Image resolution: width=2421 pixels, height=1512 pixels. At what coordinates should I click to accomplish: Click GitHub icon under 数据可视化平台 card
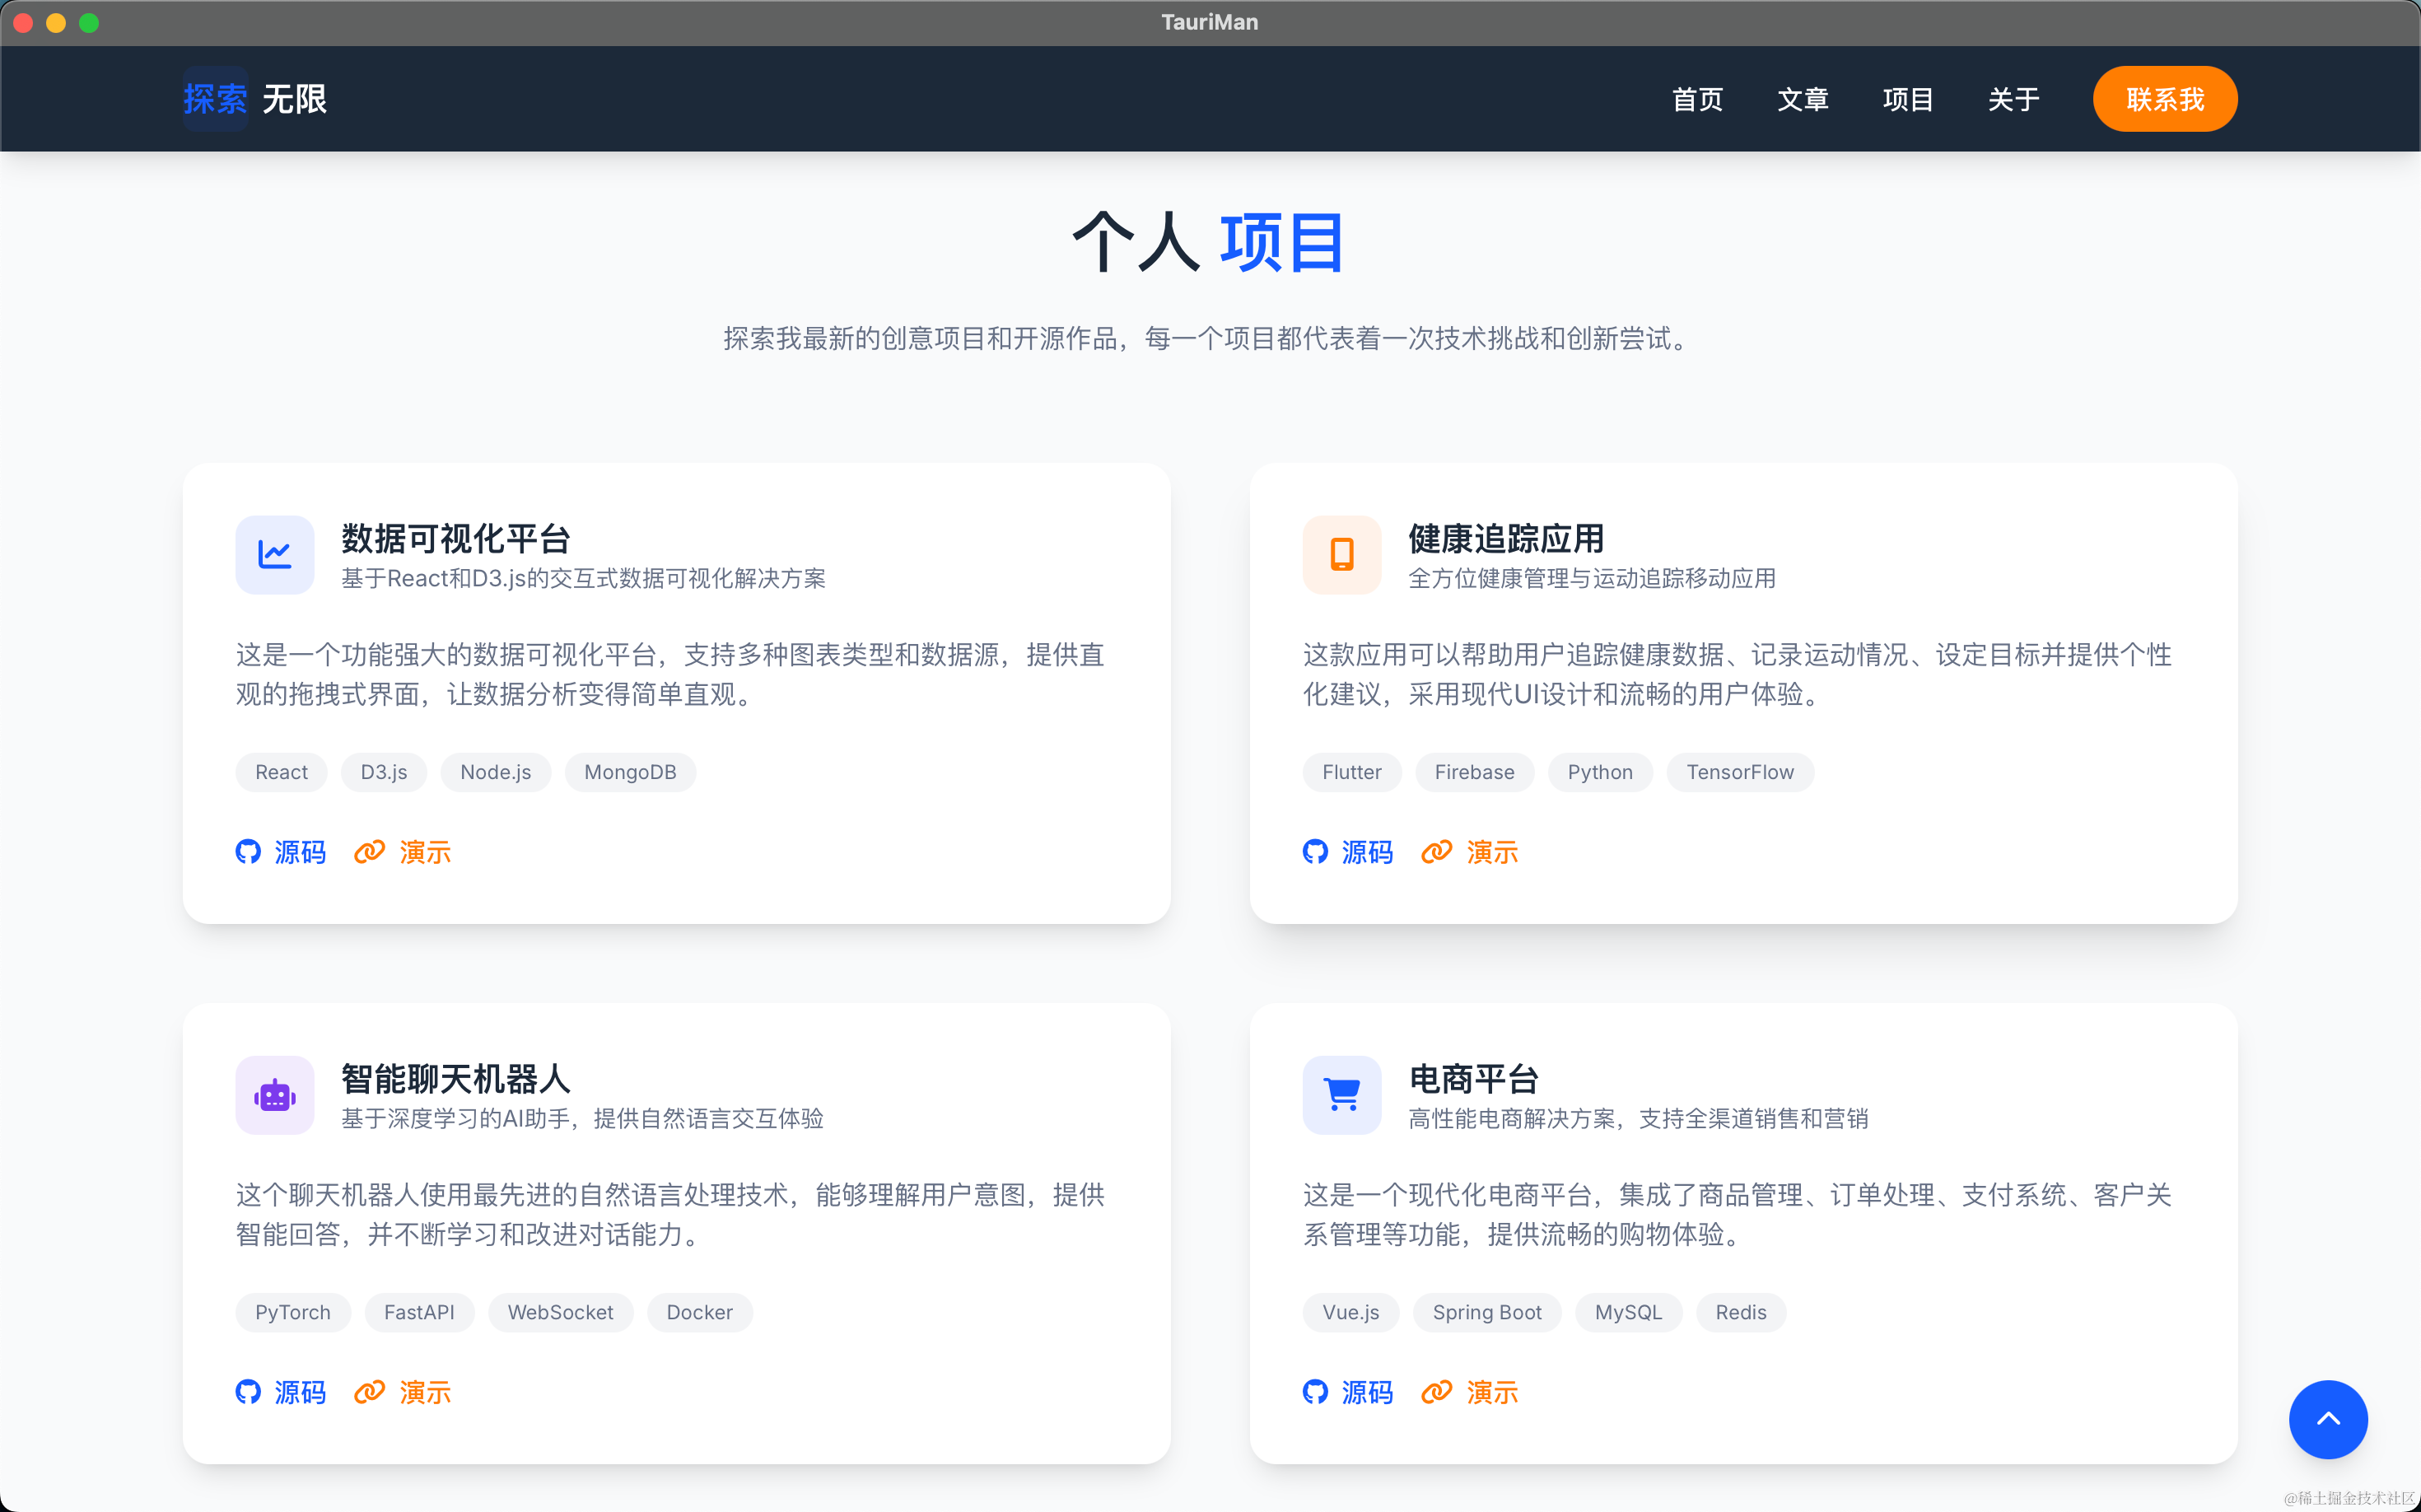[x=248, y=852]
